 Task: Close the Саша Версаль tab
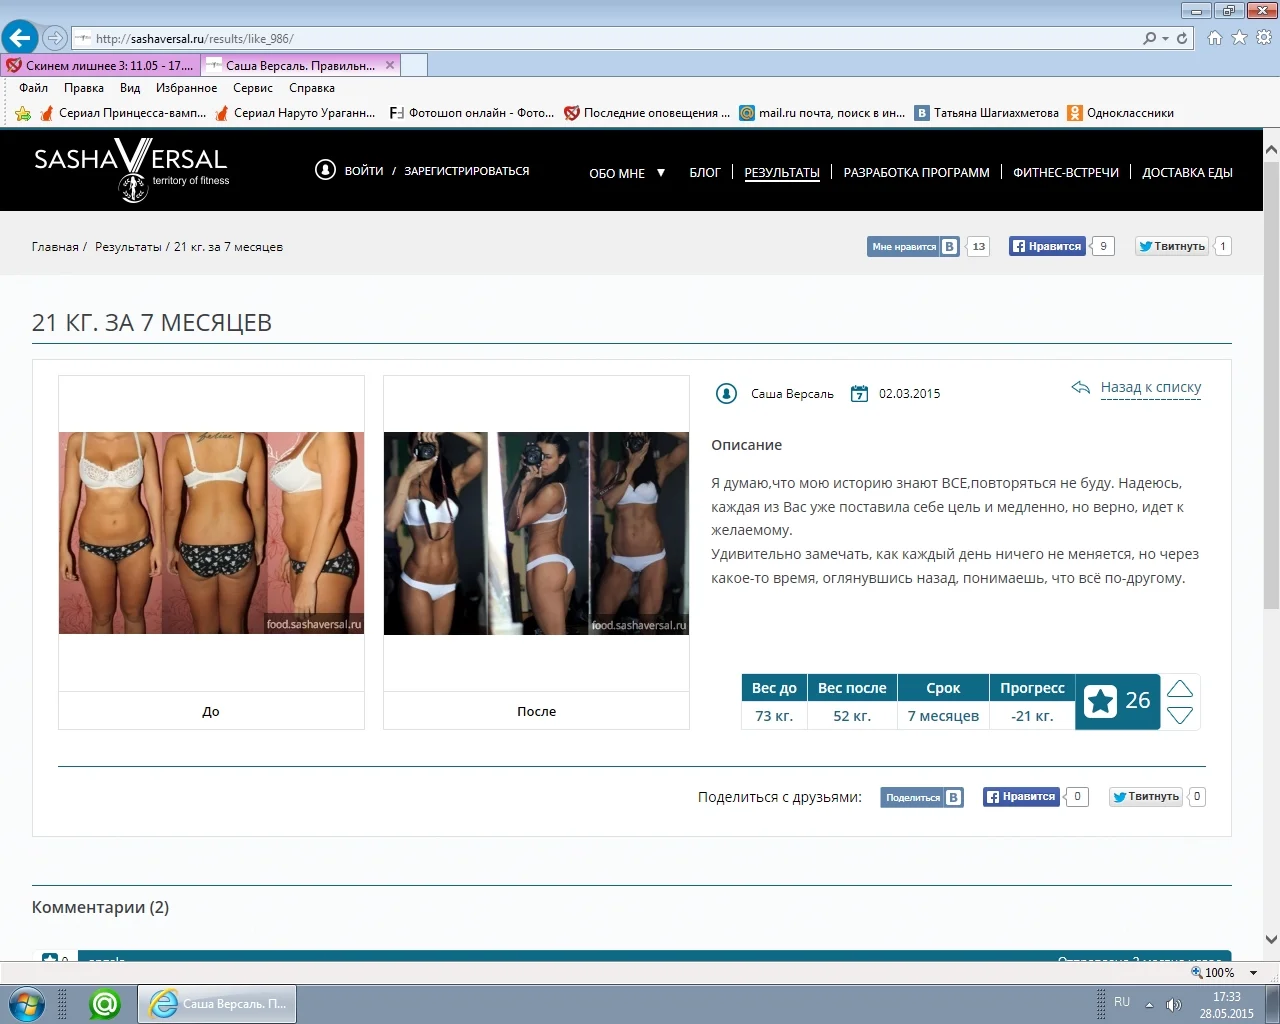[x=390, y=65]
